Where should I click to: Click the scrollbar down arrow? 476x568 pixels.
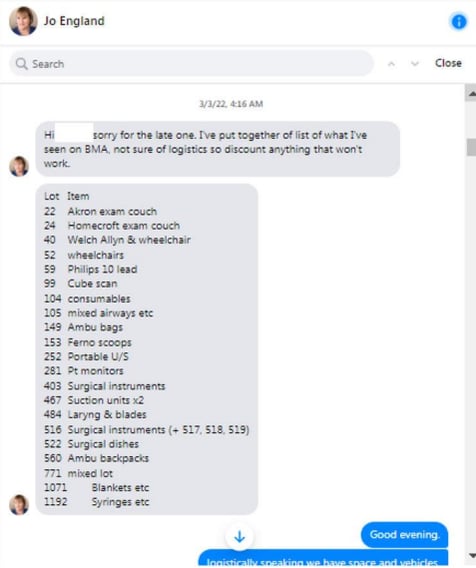[471, 555]
